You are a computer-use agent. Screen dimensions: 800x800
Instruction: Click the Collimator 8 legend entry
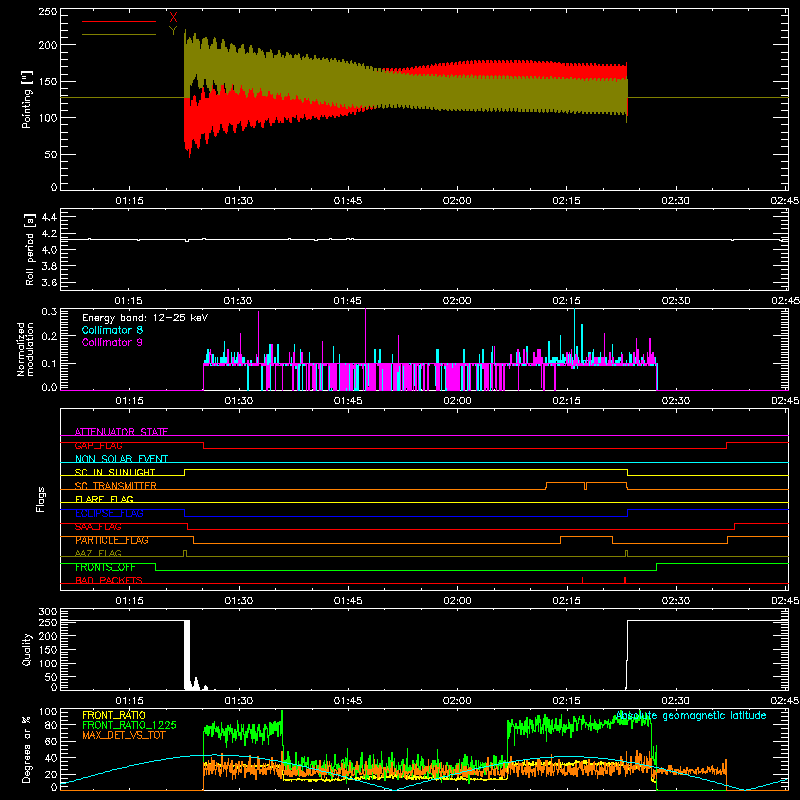pyautogui.click(x=112, y=330)
